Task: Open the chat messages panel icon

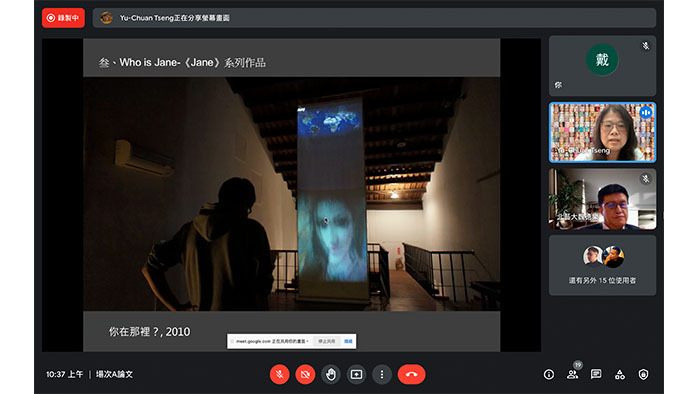Action: click(x=596, y=374)
